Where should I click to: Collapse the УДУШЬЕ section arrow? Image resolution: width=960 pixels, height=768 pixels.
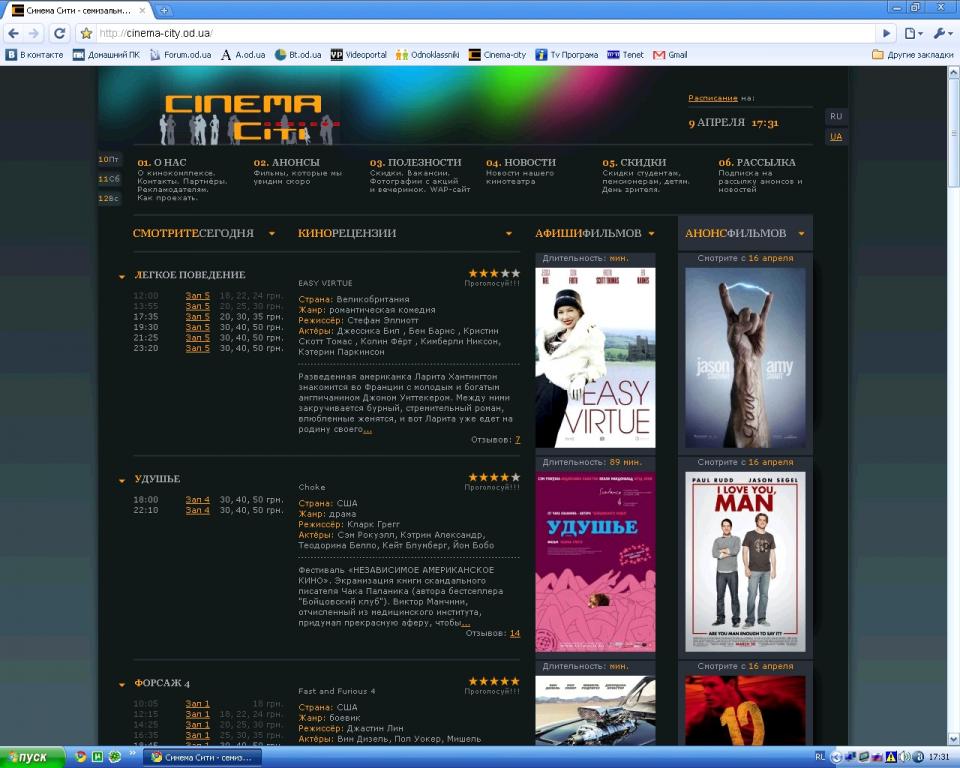(x=122, y=481)
